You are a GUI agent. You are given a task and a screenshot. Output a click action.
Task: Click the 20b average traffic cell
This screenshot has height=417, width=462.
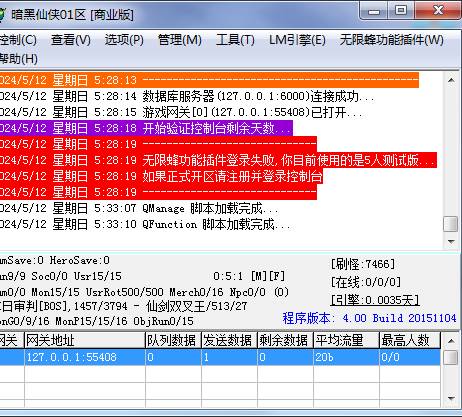tap(346, 357)
